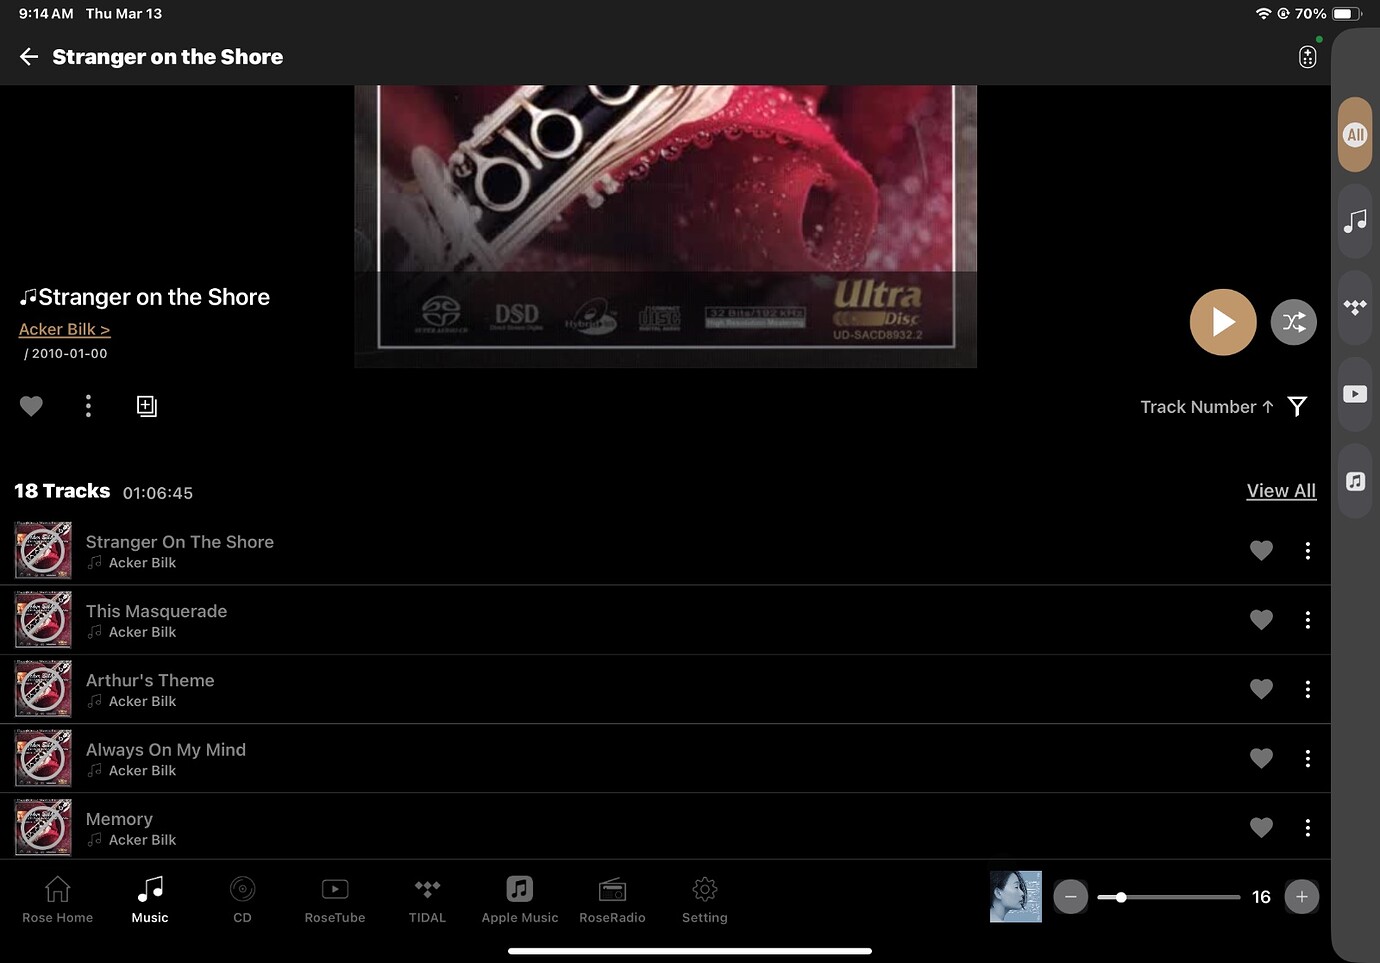Change Track Number sort order
Screen dimensions: 1380x963
pos(1206,407)
